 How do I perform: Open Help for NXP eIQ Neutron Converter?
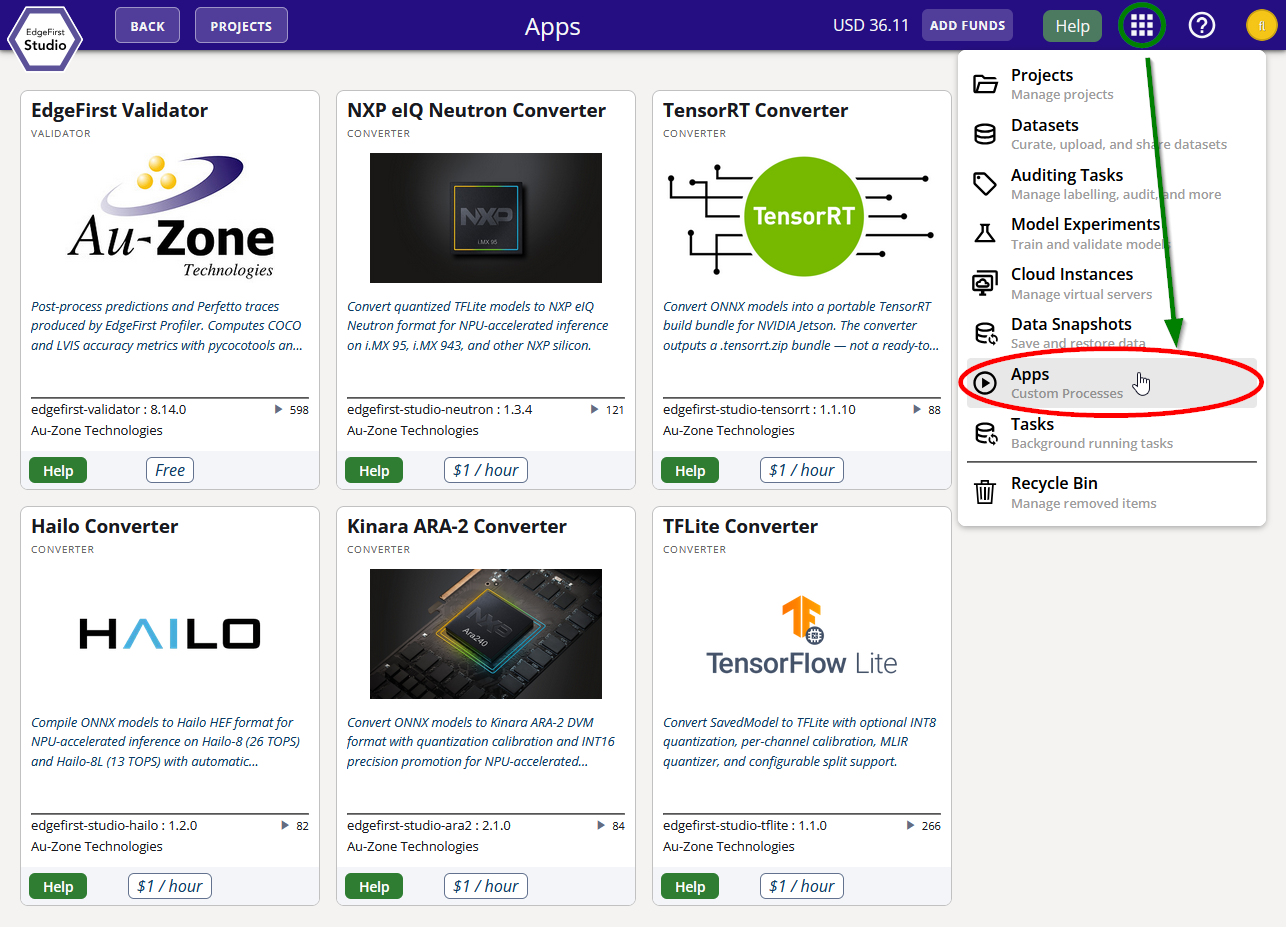374,470
